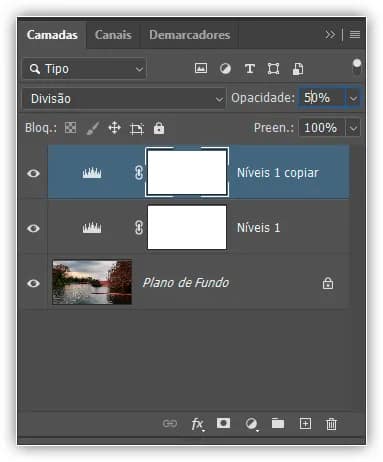Click the Preen.: label
383x462 pixels.
274,128
